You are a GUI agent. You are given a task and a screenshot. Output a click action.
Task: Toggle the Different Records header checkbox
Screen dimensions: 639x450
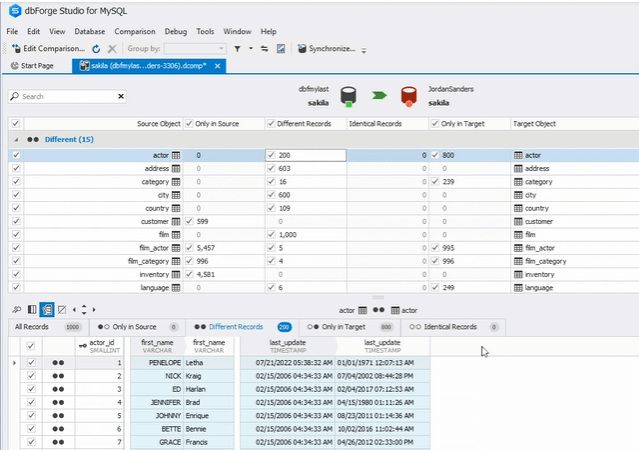click(x=271, y=123)
